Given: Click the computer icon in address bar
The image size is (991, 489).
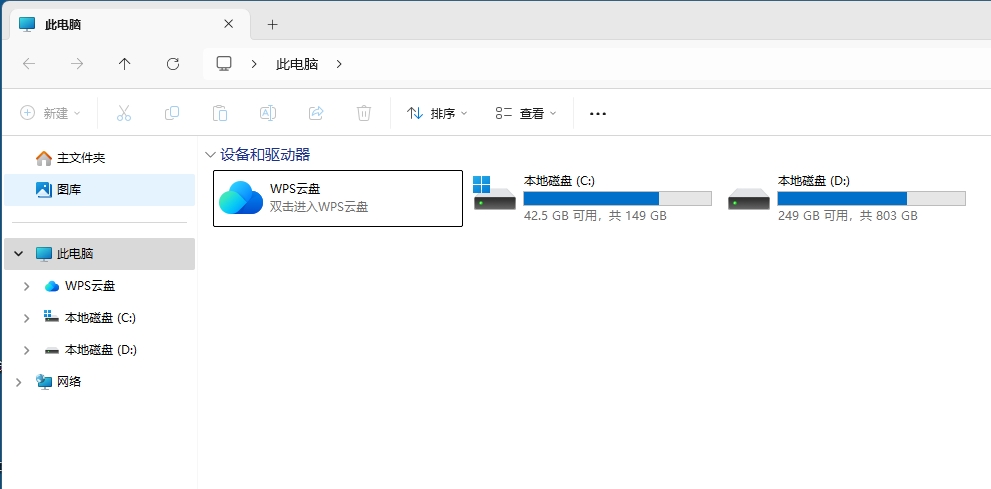Looking at the screenshot, I should click(224, 64).
